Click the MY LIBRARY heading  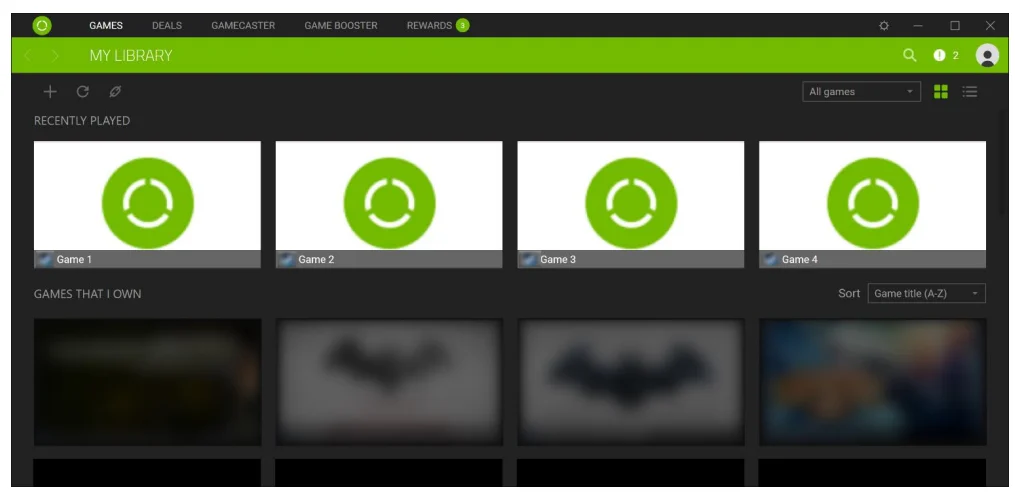131,56
